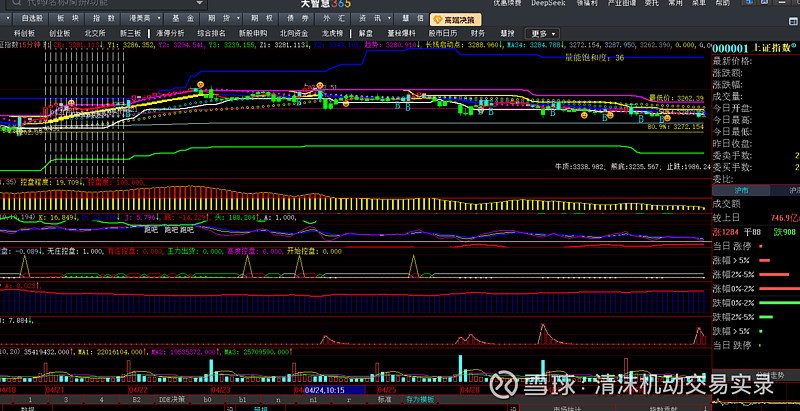Screen dimensions: 800x411
Task: Open the 龙虎榜 ranking page
Action: (x=333, y=33)
